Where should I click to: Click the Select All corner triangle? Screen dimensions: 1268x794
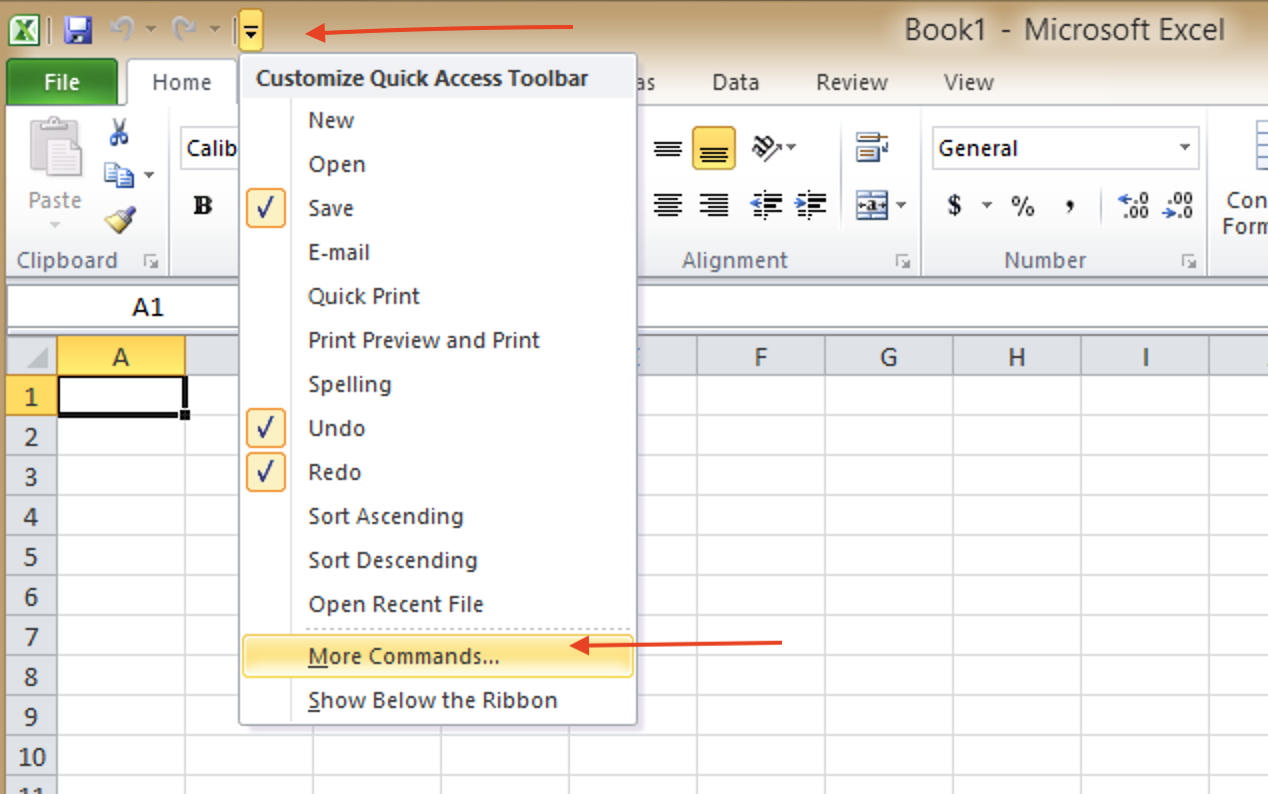[32, 356]
